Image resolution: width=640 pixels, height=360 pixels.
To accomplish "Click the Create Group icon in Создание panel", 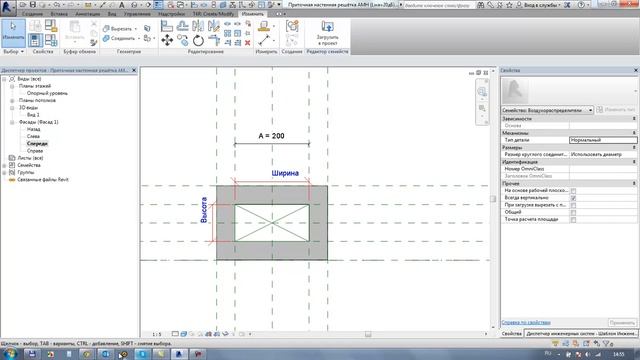I will pos(292,26).
